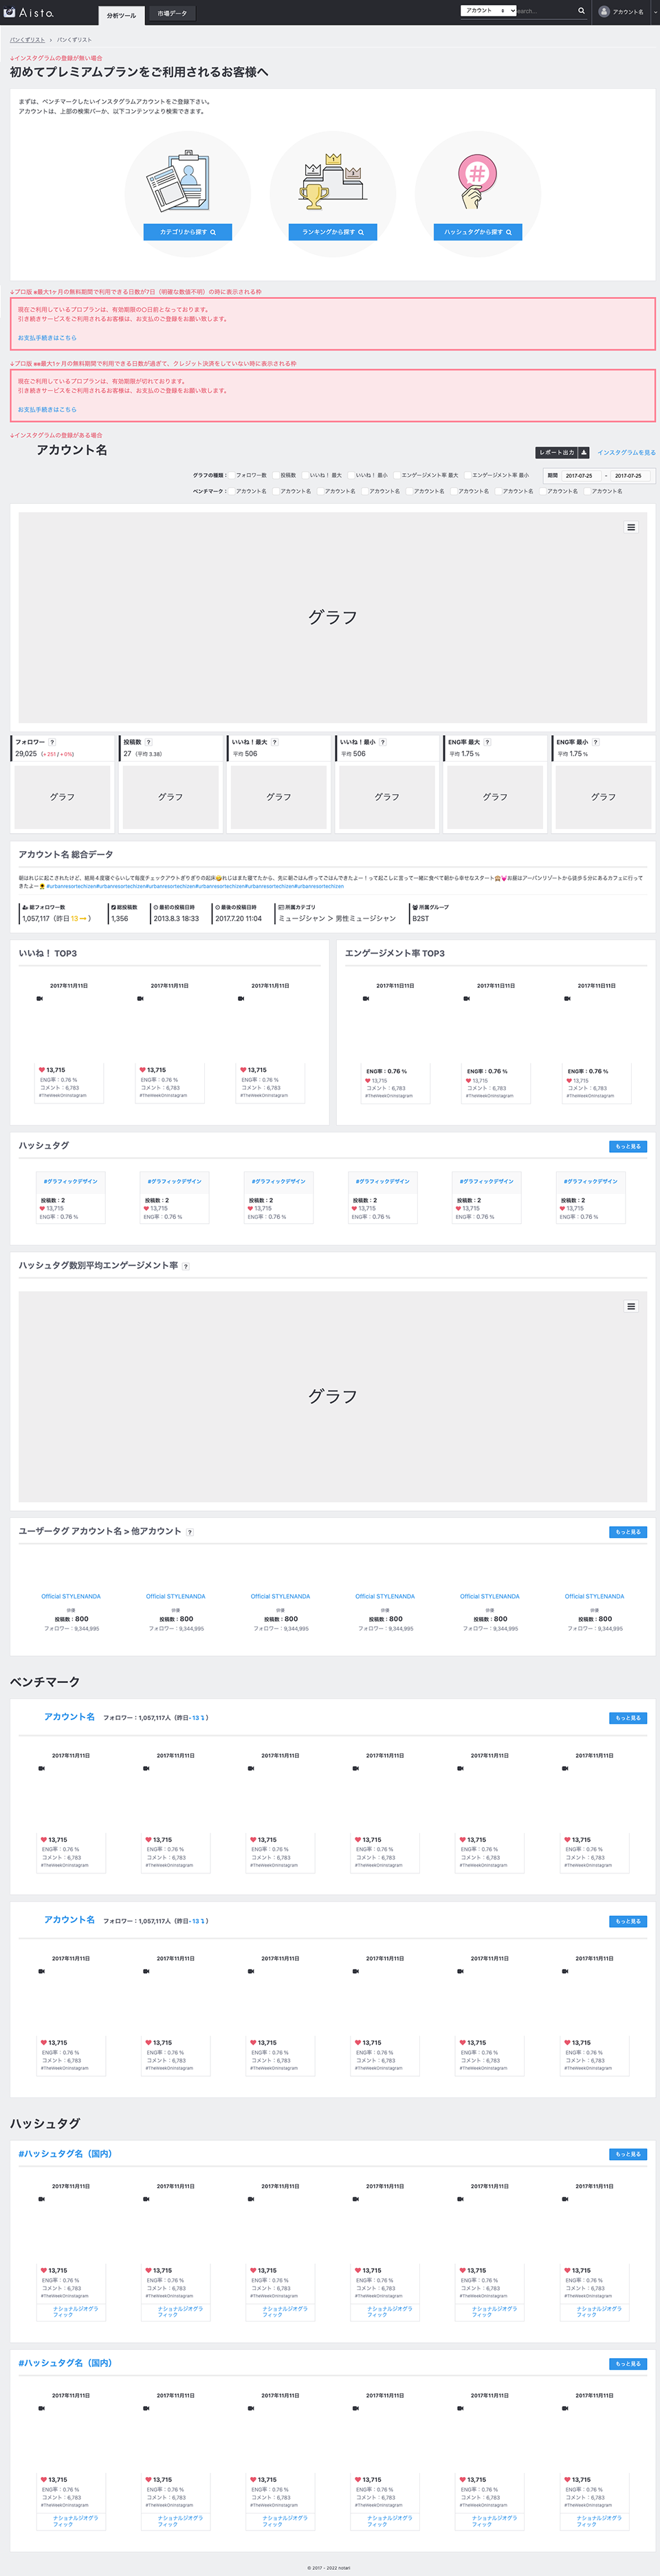The image size is (660, 2576).
Task: Open the アカウント search type dropdown
Action: (x=488, y=11)
